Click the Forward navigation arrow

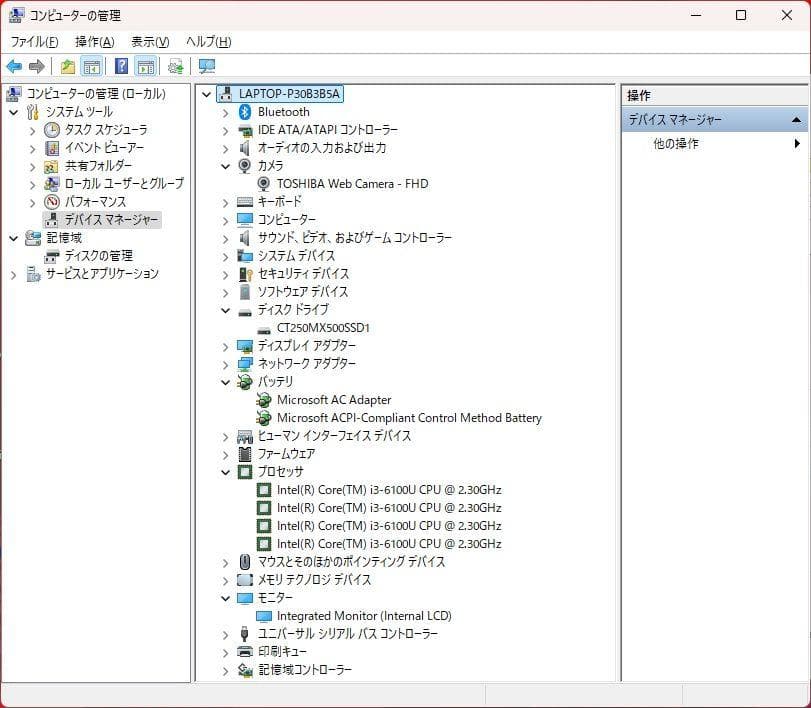coord(37,66)
